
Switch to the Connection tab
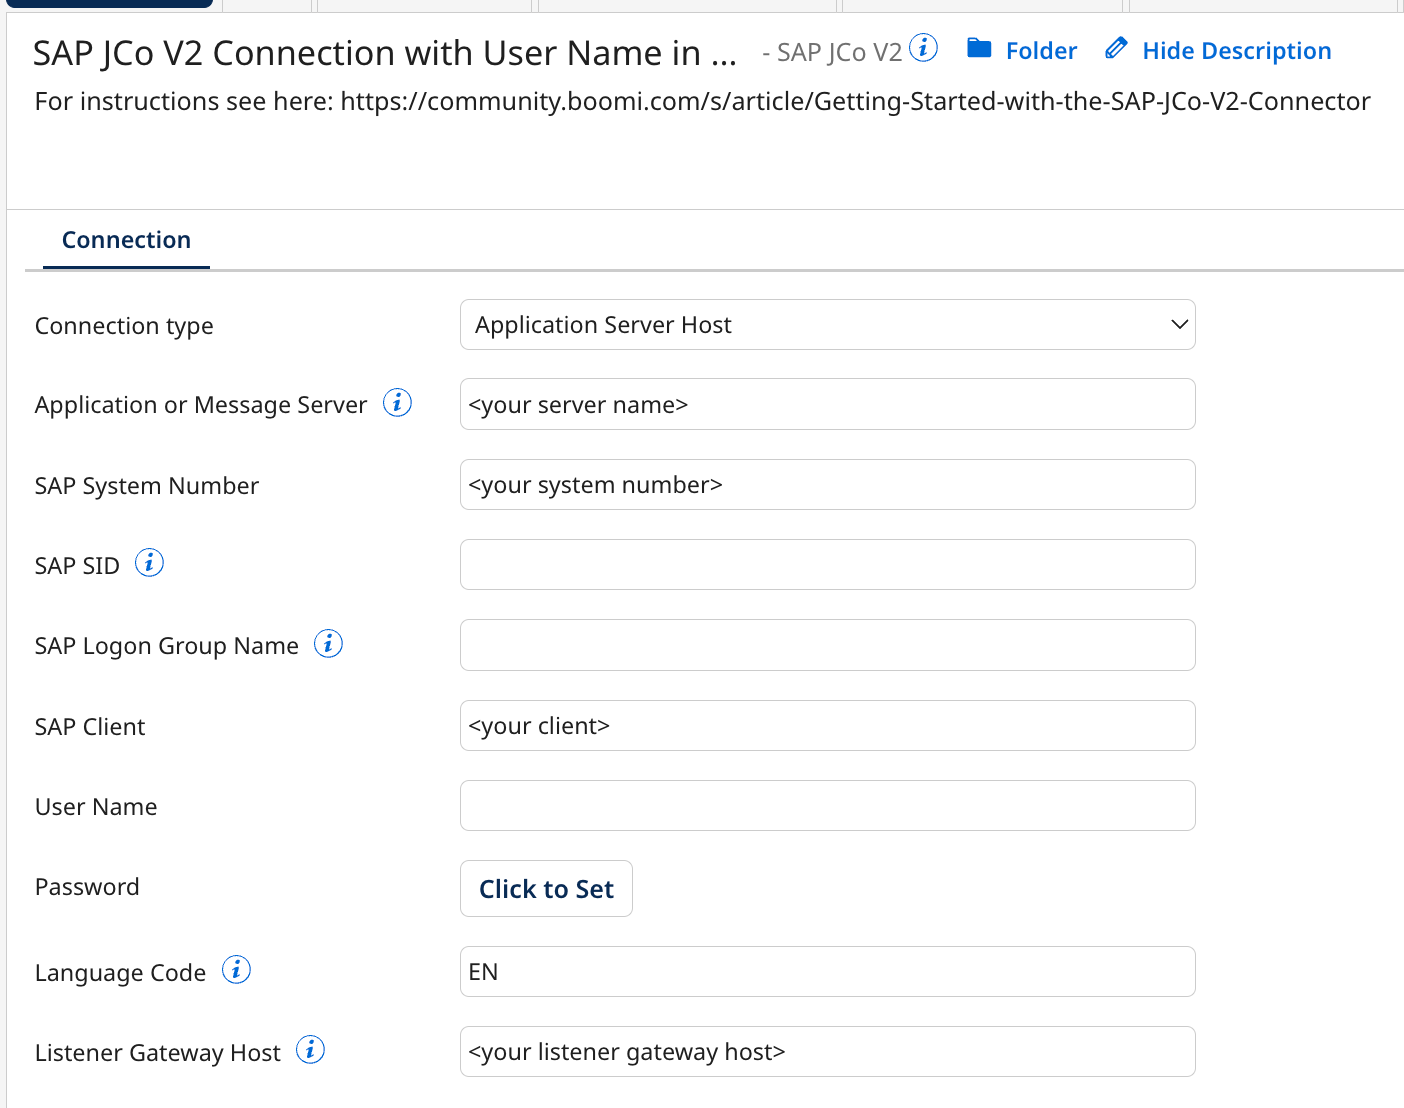pos(126,239)
